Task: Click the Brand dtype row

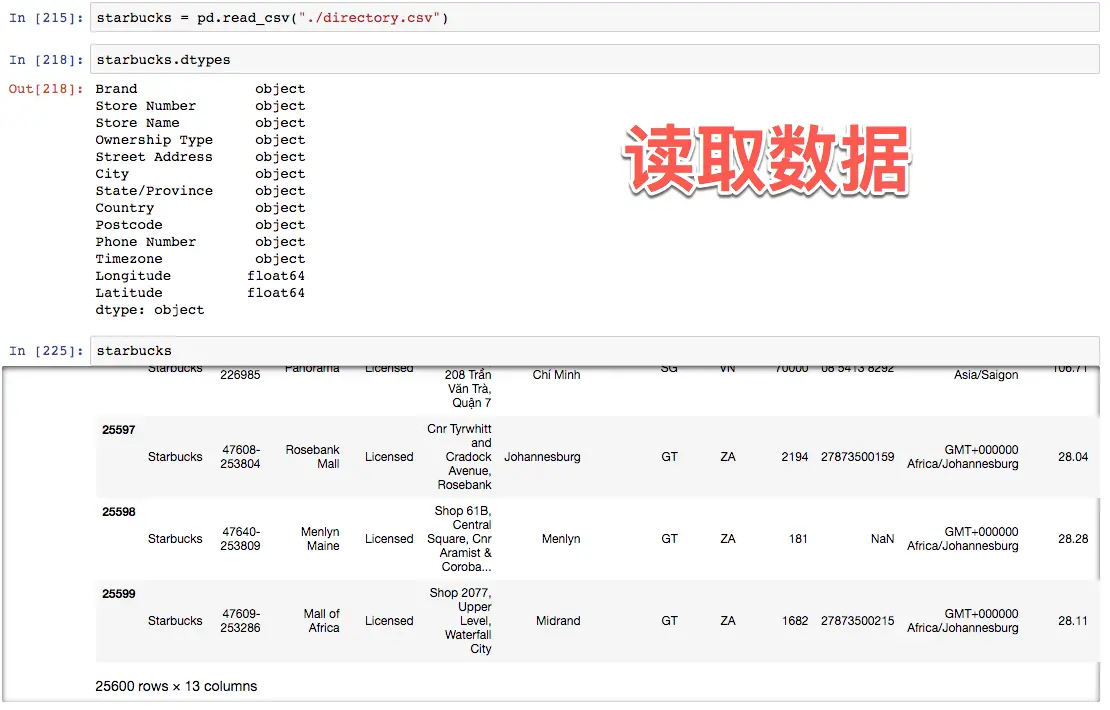Action: 200,88
